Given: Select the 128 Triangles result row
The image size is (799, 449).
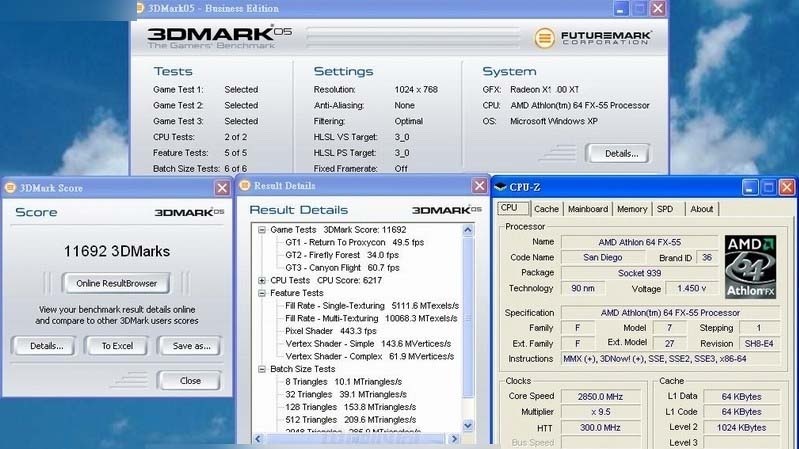Looking at the screenshot, I should click(351, 407).
